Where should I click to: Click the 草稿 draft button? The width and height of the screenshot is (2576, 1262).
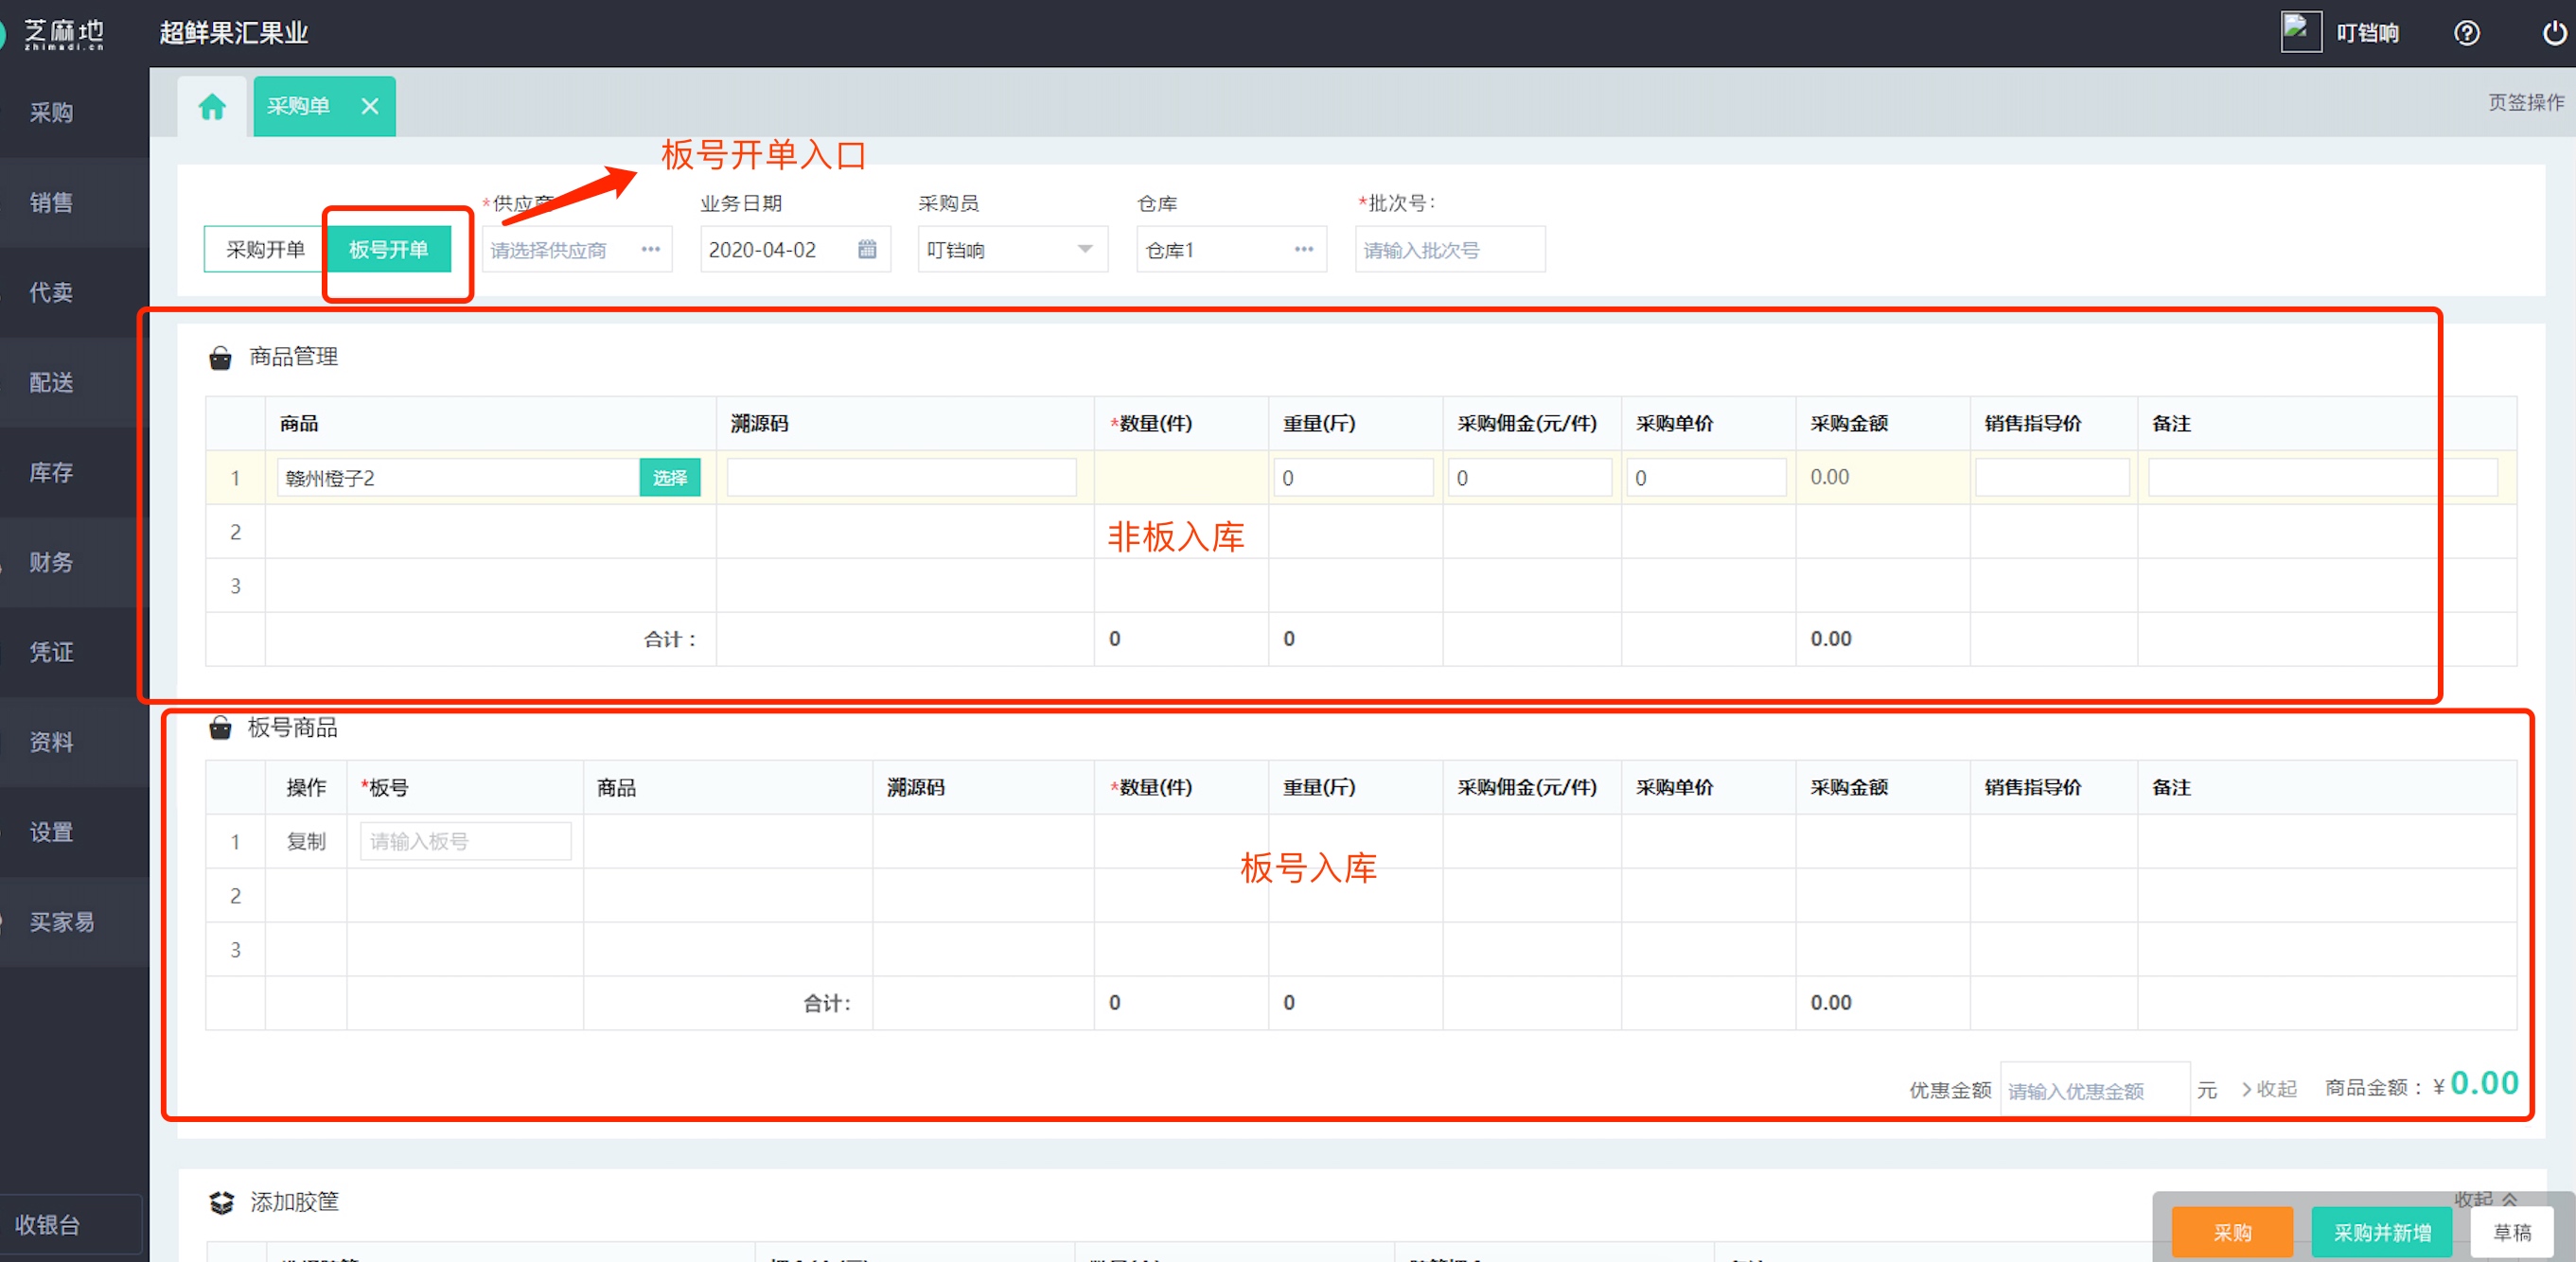(x=2512, y=1232)
